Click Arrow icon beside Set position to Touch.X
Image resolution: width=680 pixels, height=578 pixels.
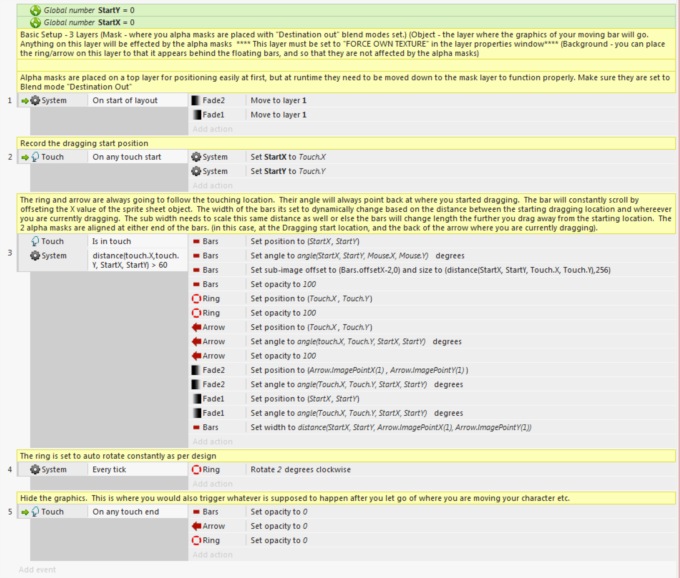point(196,327)
